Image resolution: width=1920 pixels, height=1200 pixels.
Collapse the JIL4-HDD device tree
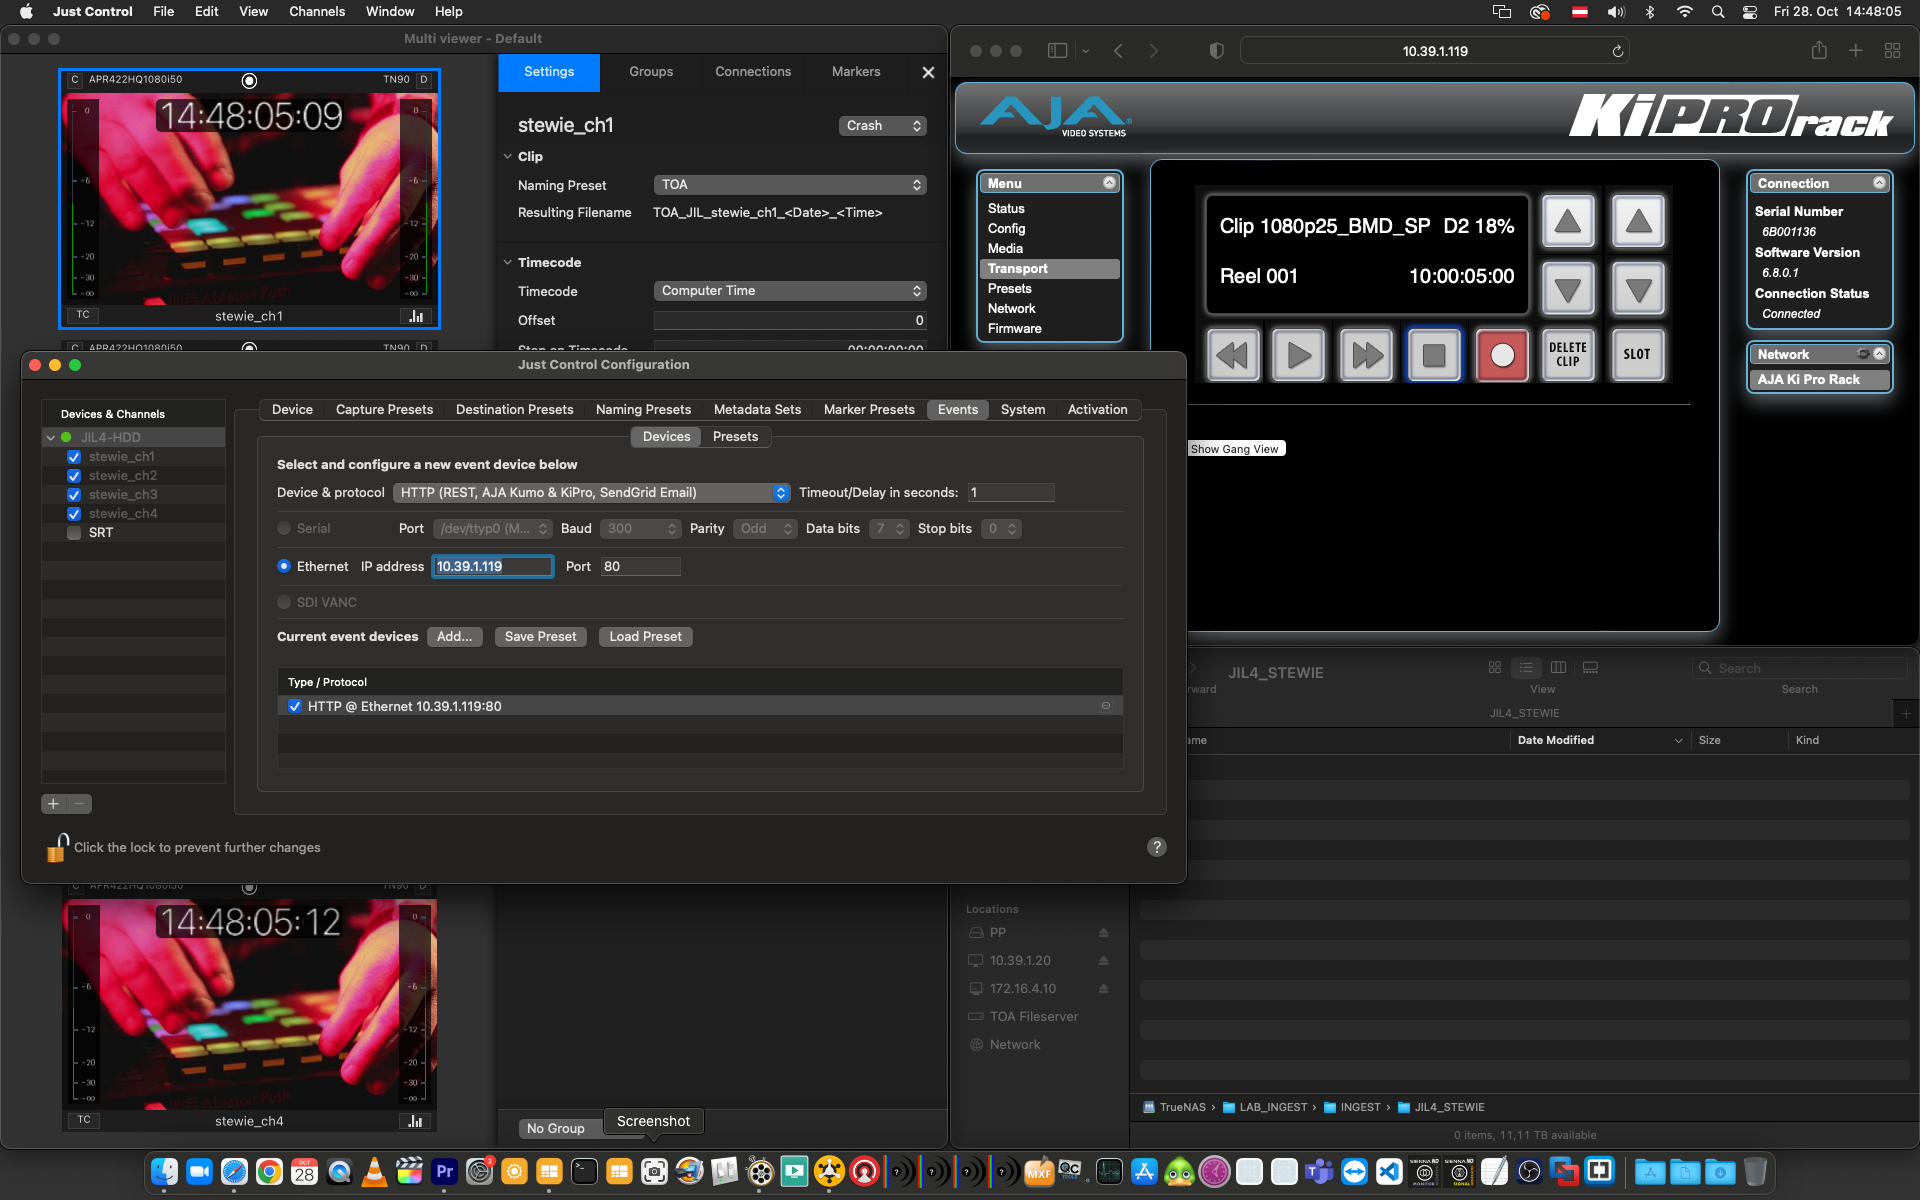click(x=50, y=438)
